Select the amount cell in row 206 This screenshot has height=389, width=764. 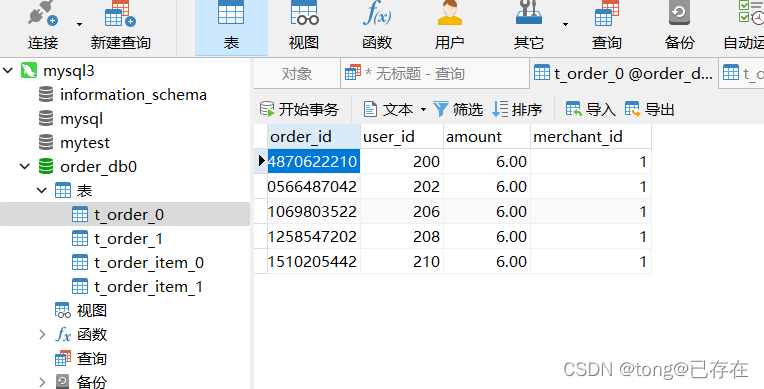[x=487, y=212]
